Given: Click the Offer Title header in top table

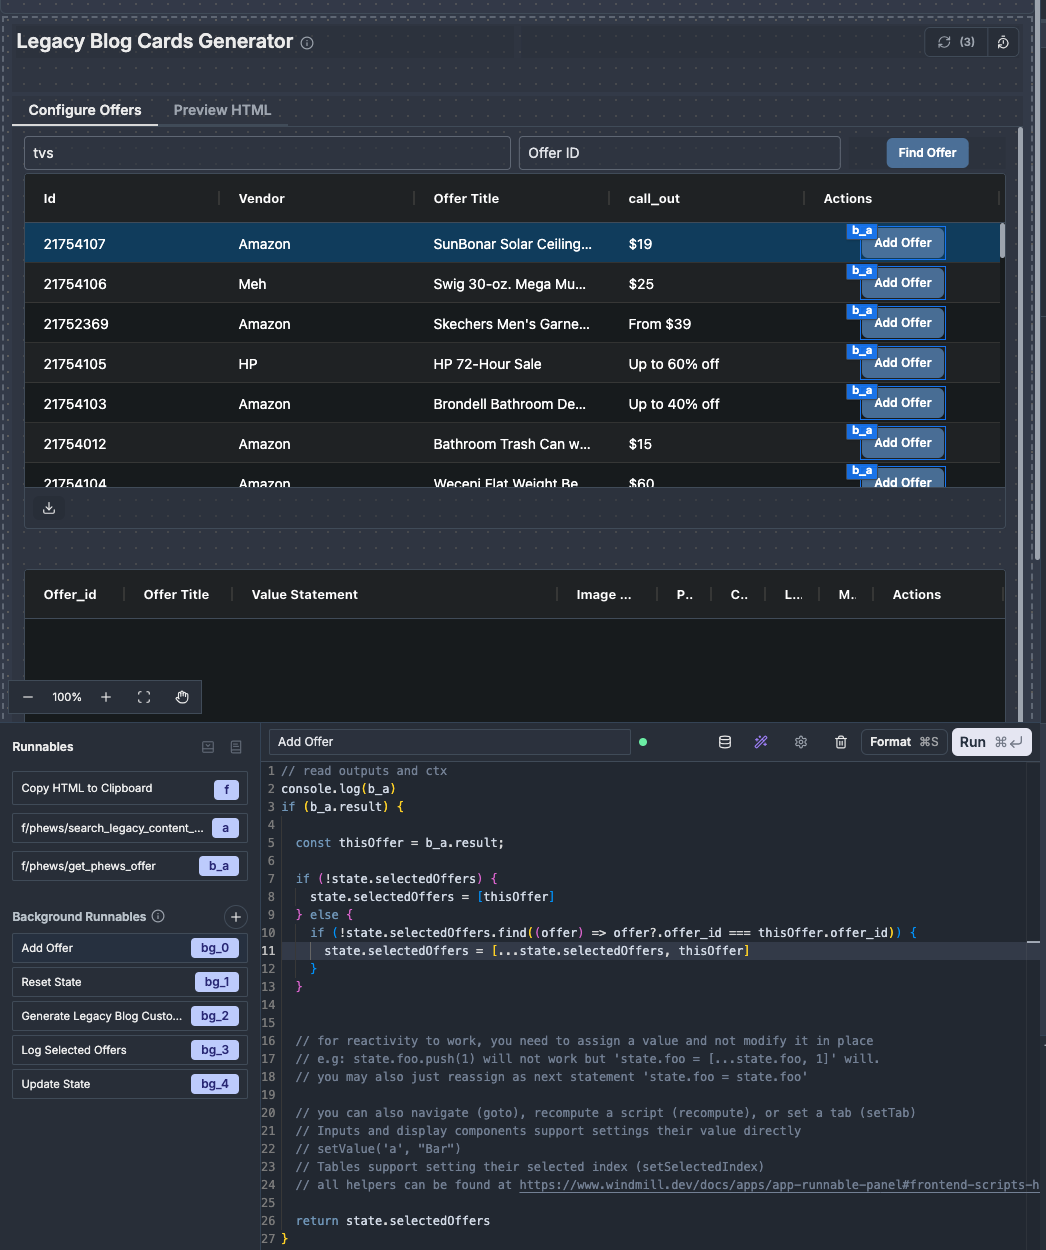Looking at the screenshot, I should tap(512, 199).
